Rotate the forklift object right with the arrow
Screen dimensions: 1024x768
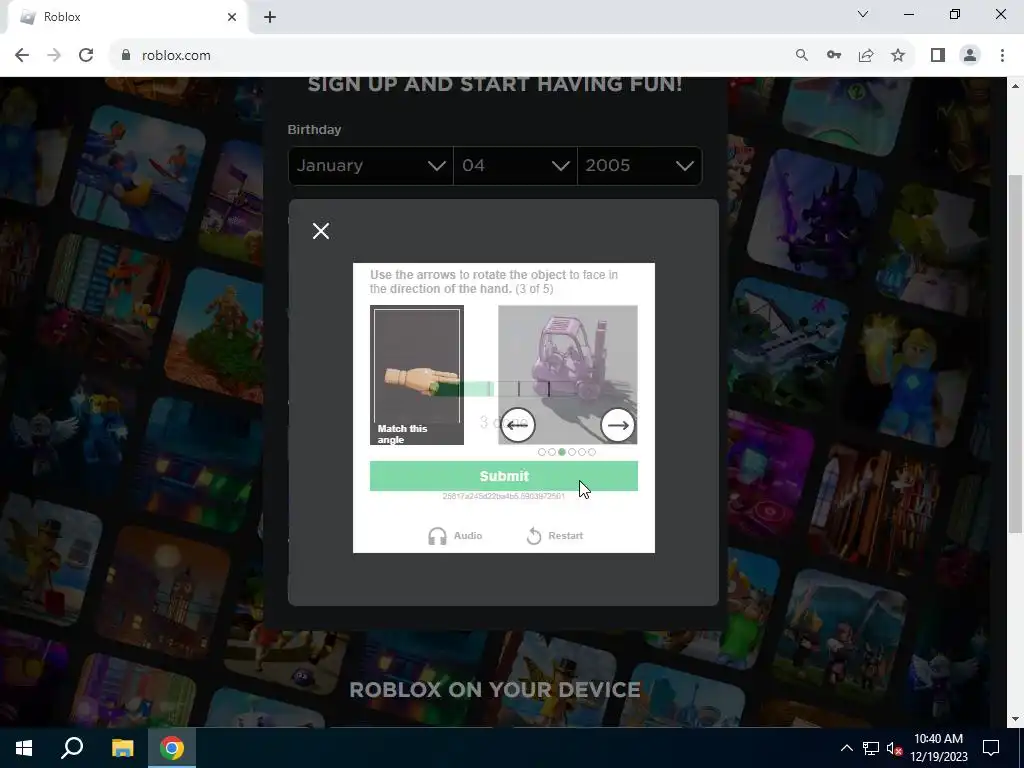617,425
